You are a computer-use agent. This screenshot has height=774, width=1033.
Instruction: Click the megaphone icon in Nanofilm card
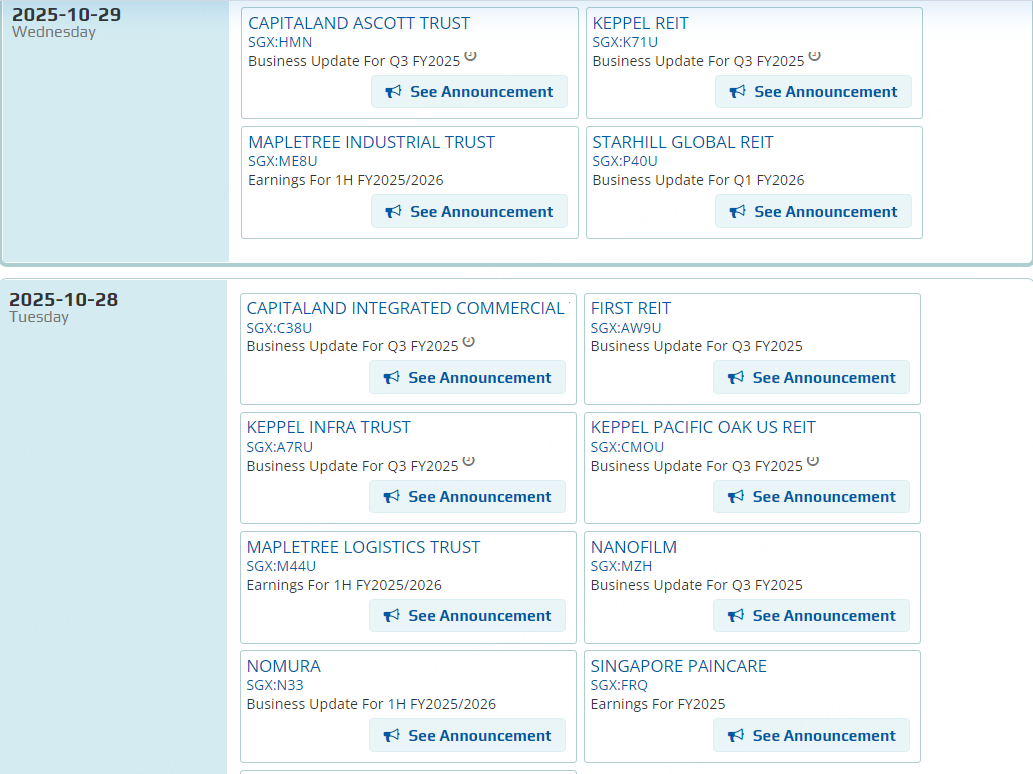click(736, 615)
